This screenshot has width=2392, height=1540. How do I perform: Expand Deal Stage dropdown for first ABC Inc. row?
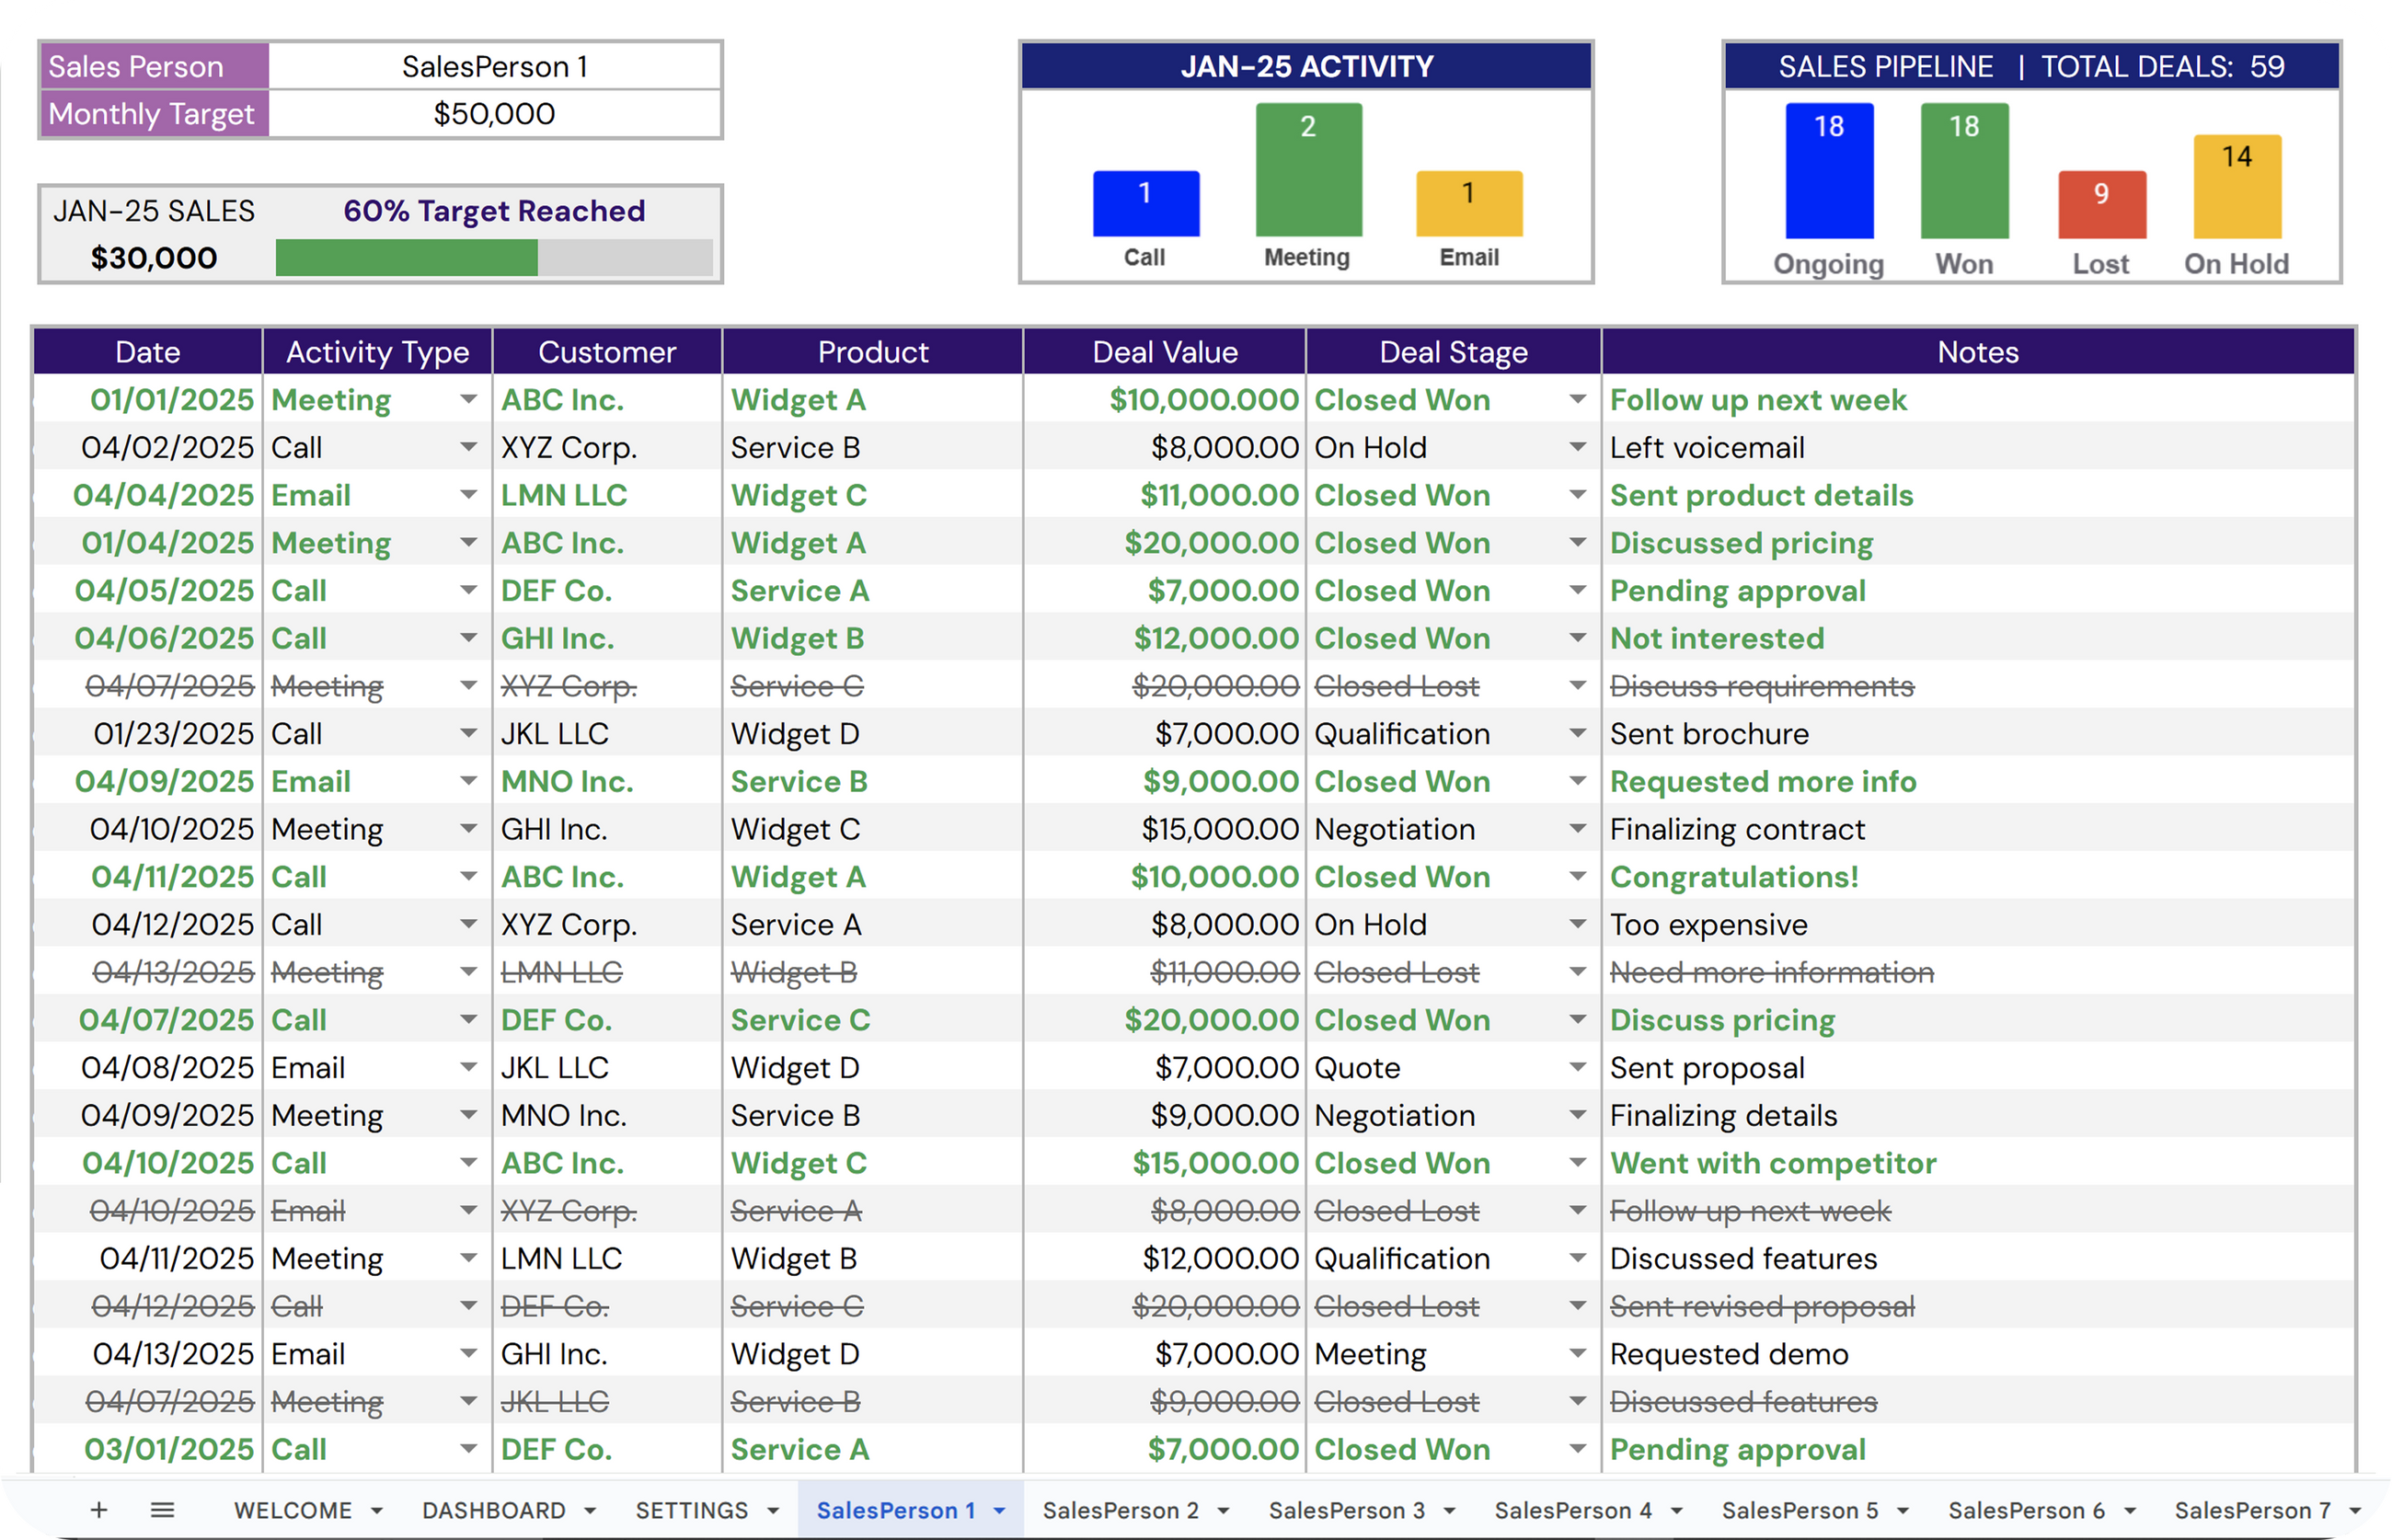(1577, 399)
